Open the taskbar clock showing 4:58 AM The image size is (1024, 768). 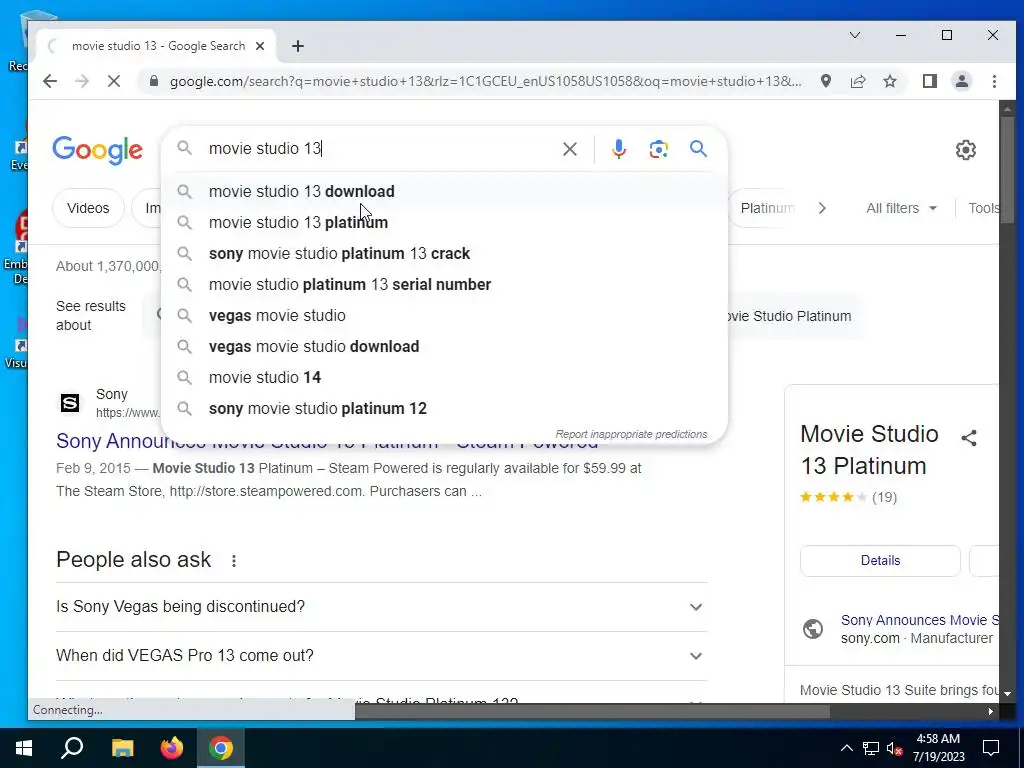click(938, 748)
